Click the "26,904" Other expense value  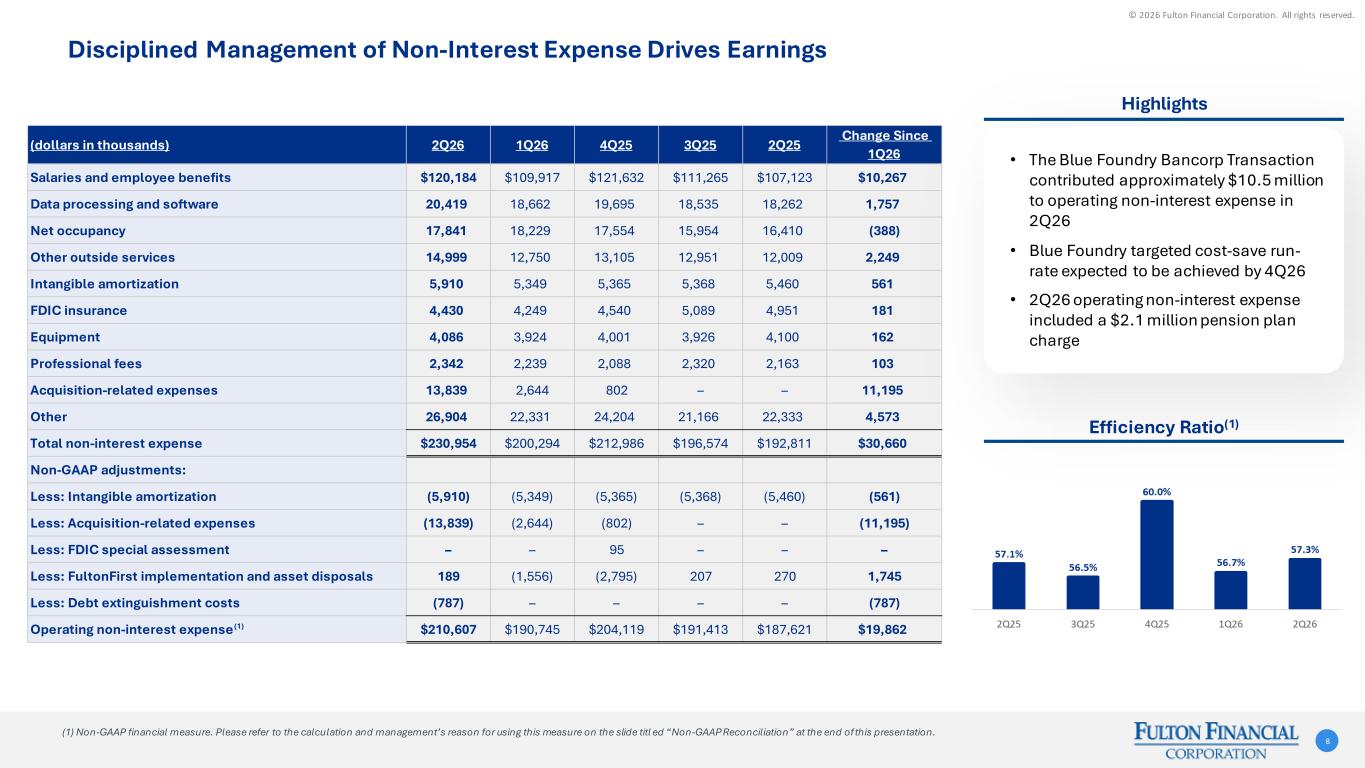[x=447, y=416]
